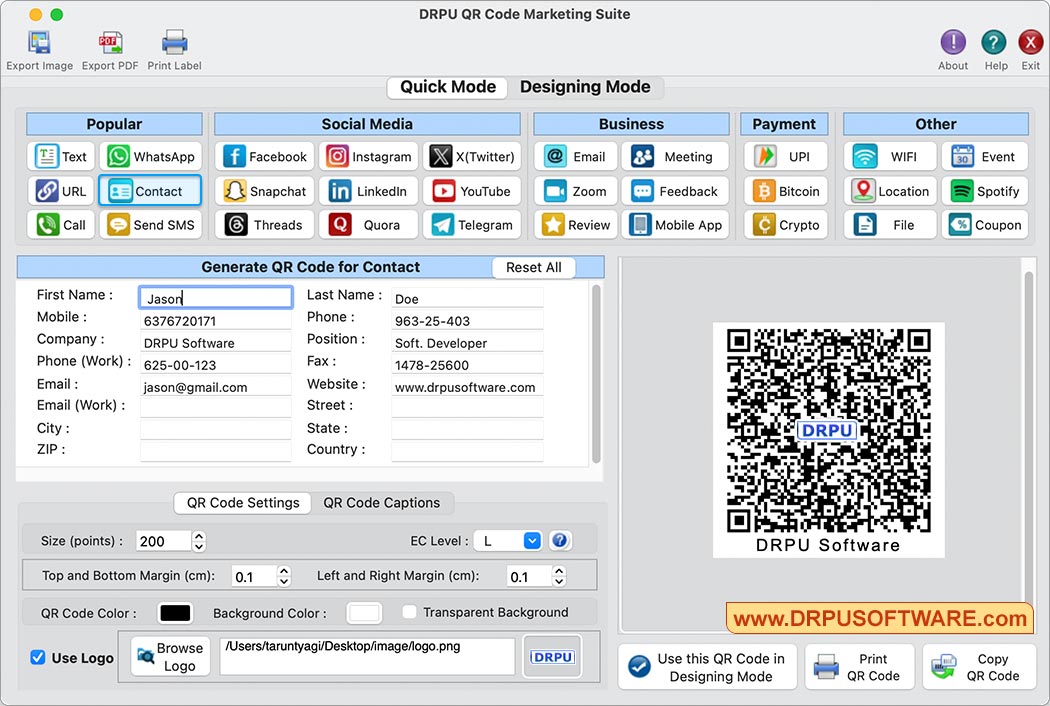The height and width of the screenshot is (706, 1050).
Task: Enable the Use Logo checkbox
Action: point(37,657)
